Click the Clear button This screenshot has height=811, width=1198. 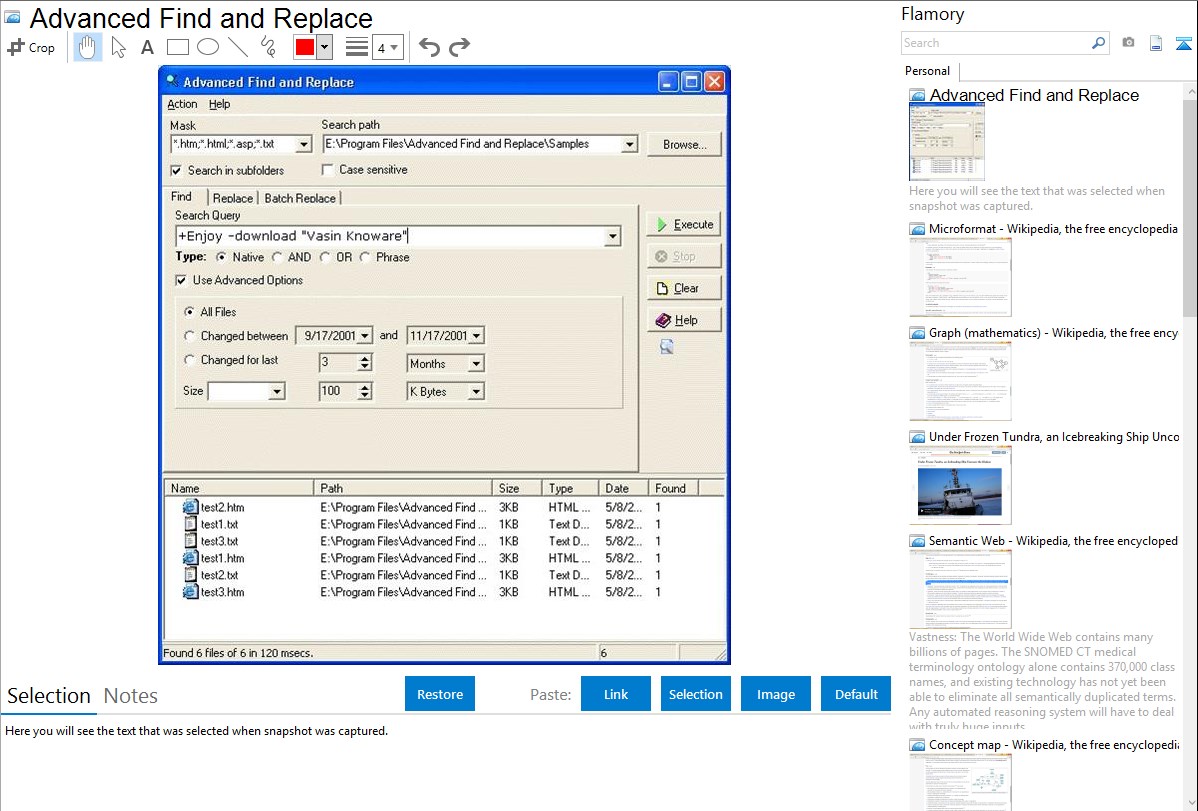tap(685, 288)
